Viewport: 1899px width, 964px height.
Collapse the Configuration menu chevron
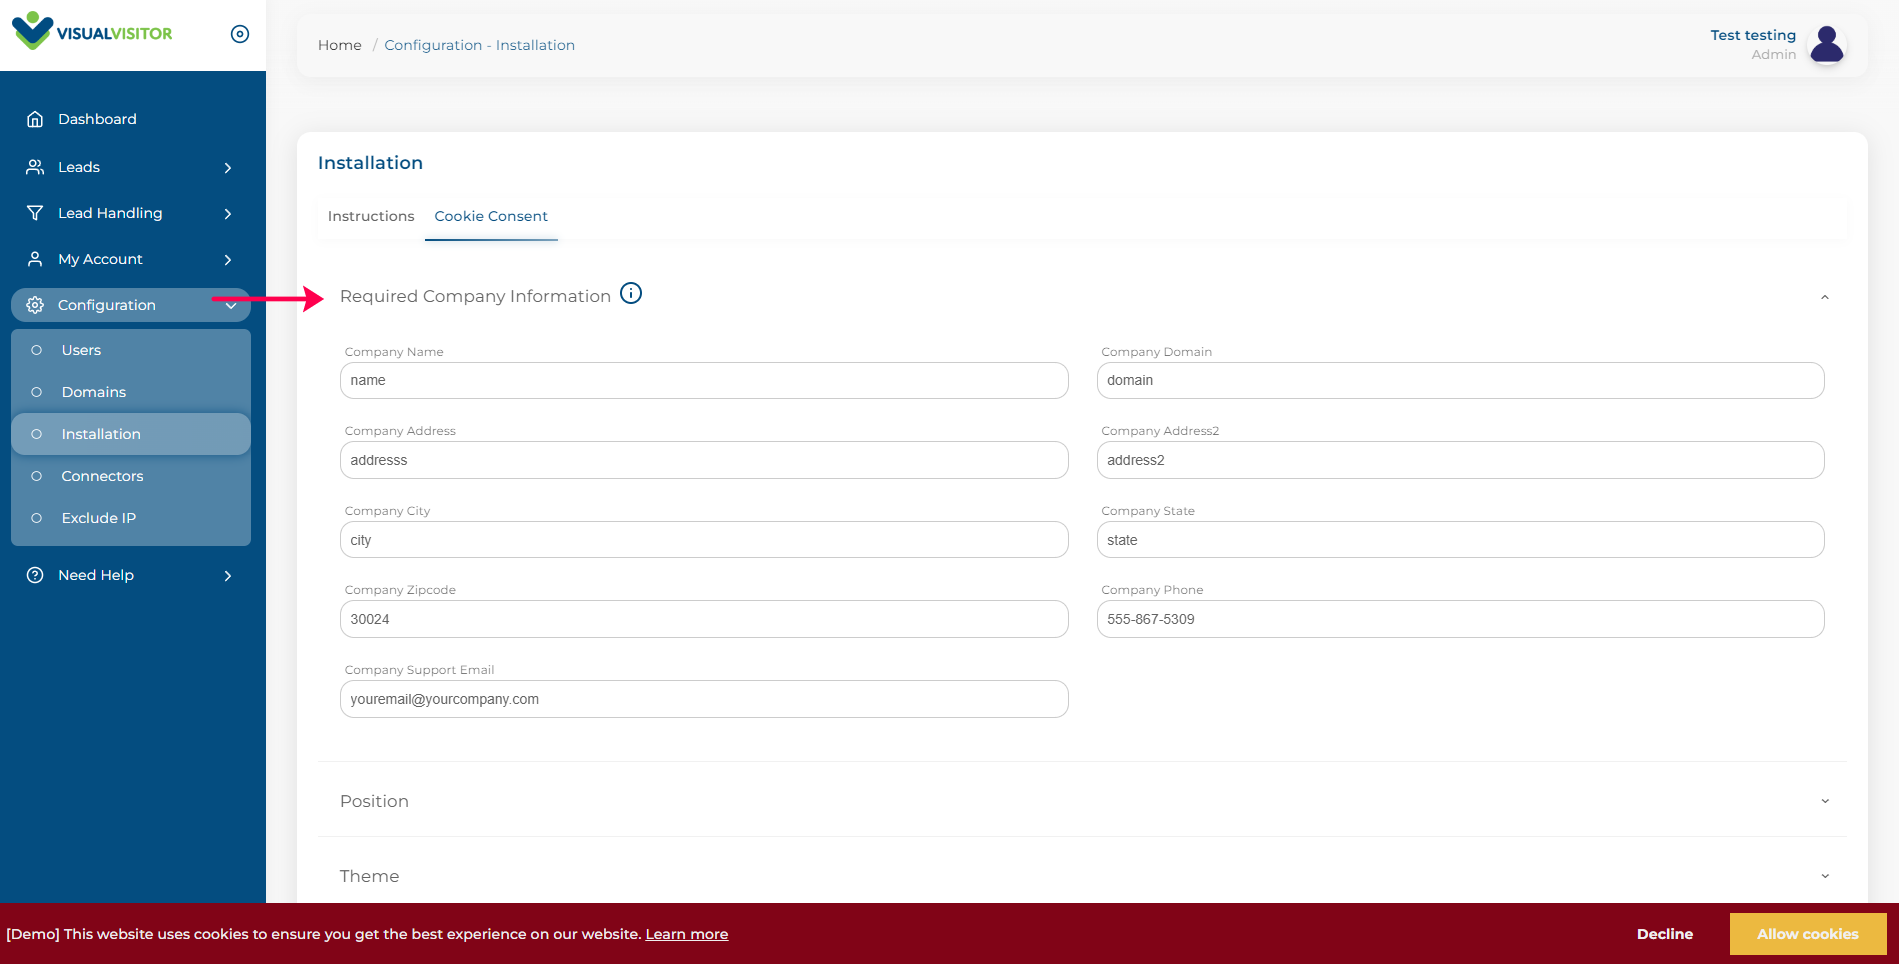[231, 306]
